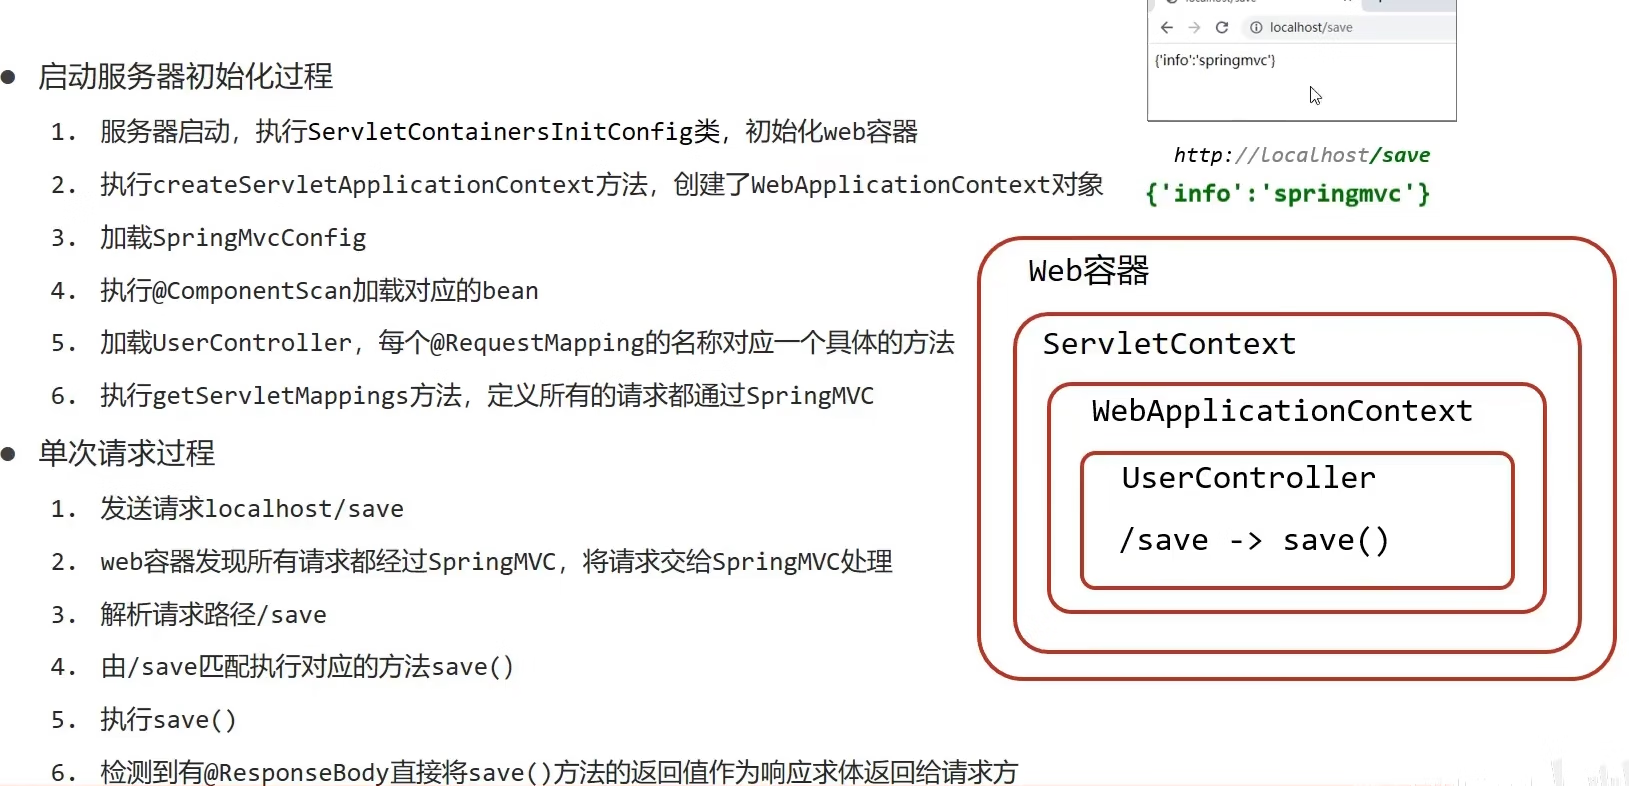This screenshot has width=1629, height=786.
Task: Focus the localhost/save address bar
Action: (x=1348, y=27)
